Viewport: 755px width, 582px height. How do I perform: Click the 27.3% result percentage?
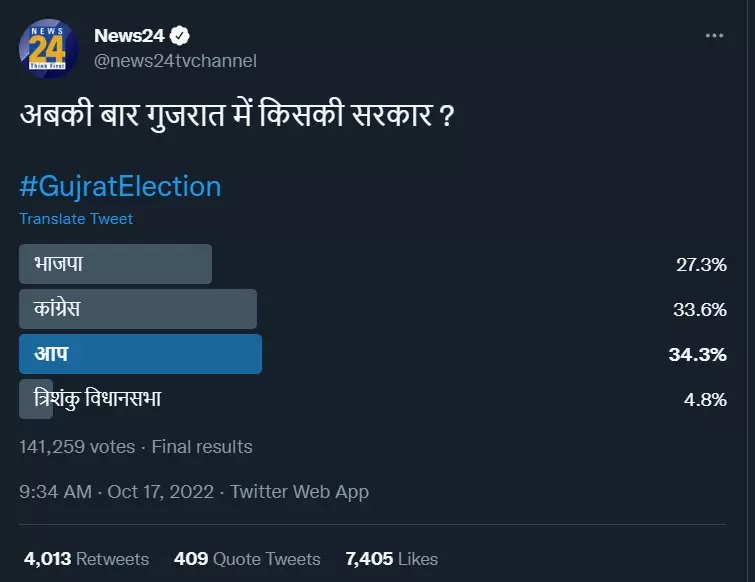tap(701, 265)
